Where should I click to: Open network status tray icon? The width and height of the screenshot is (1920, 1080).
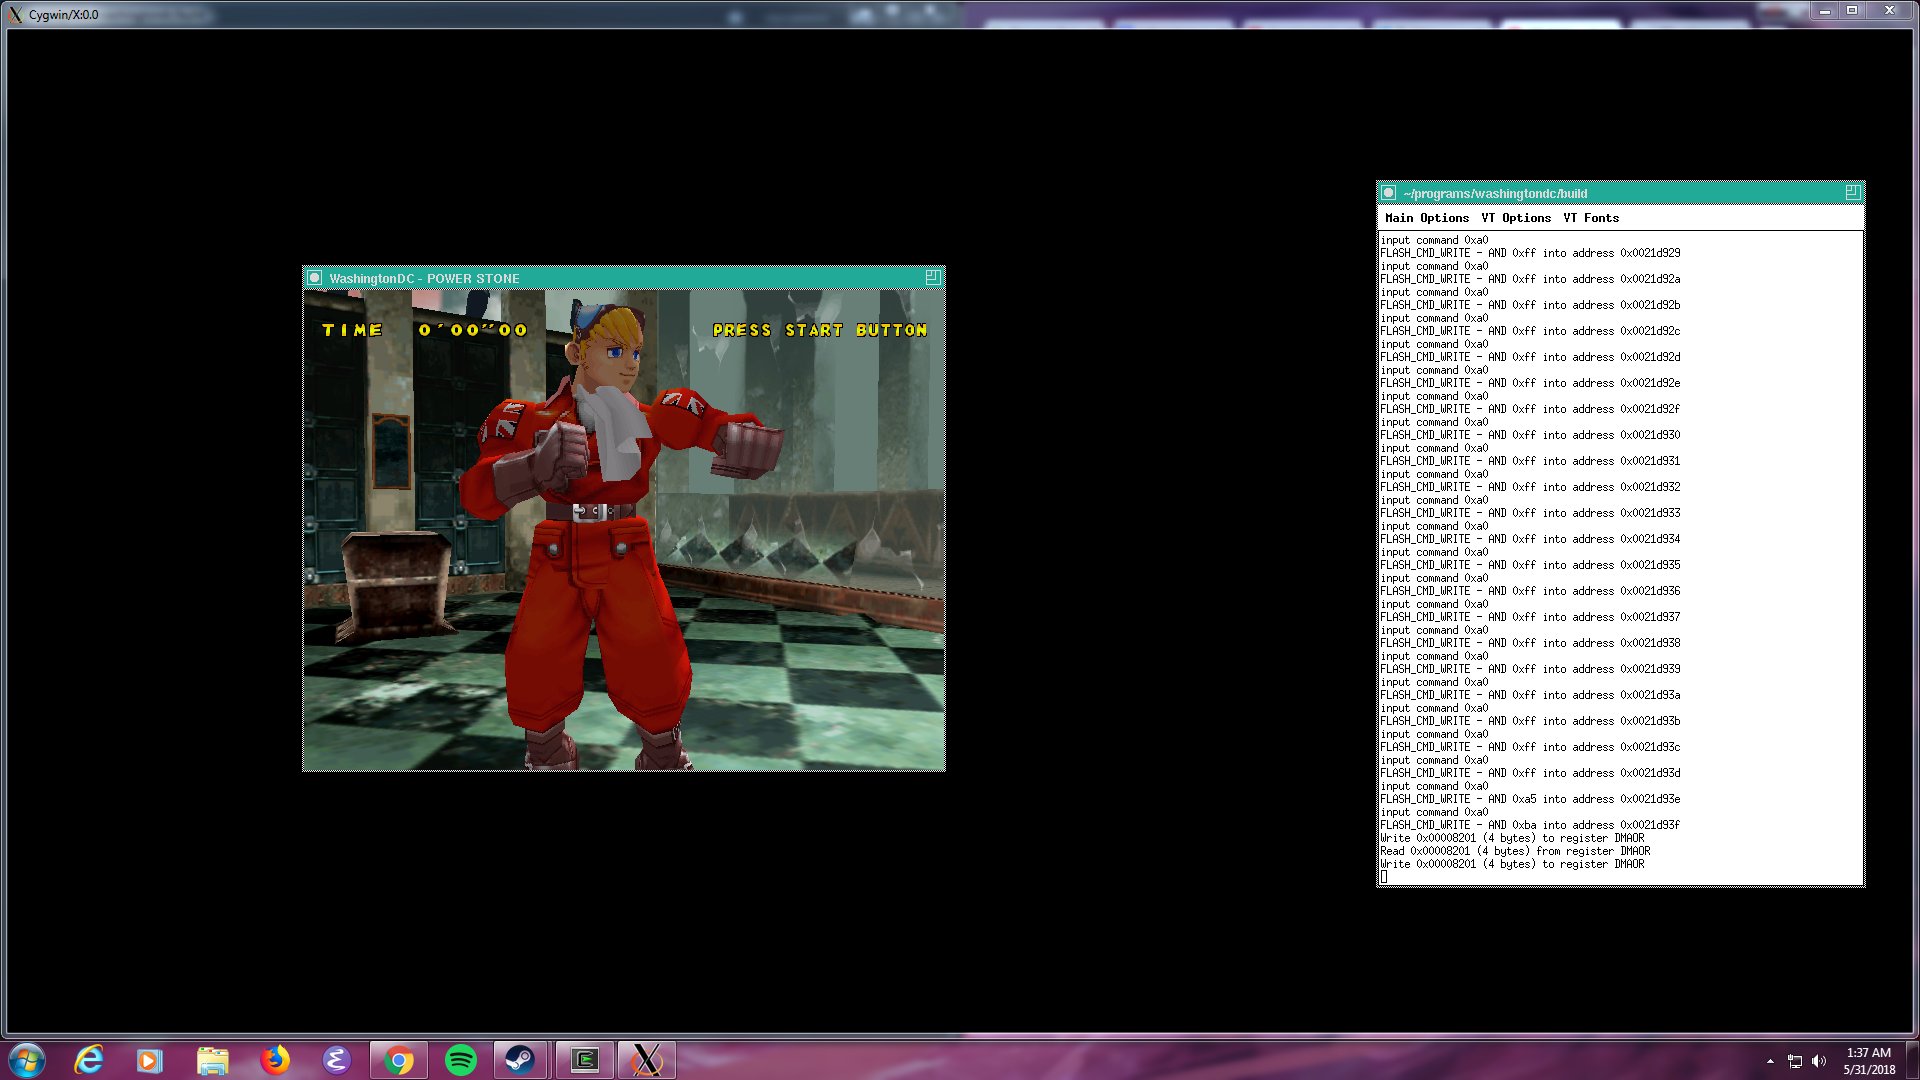click(x=1795, y=1061)
